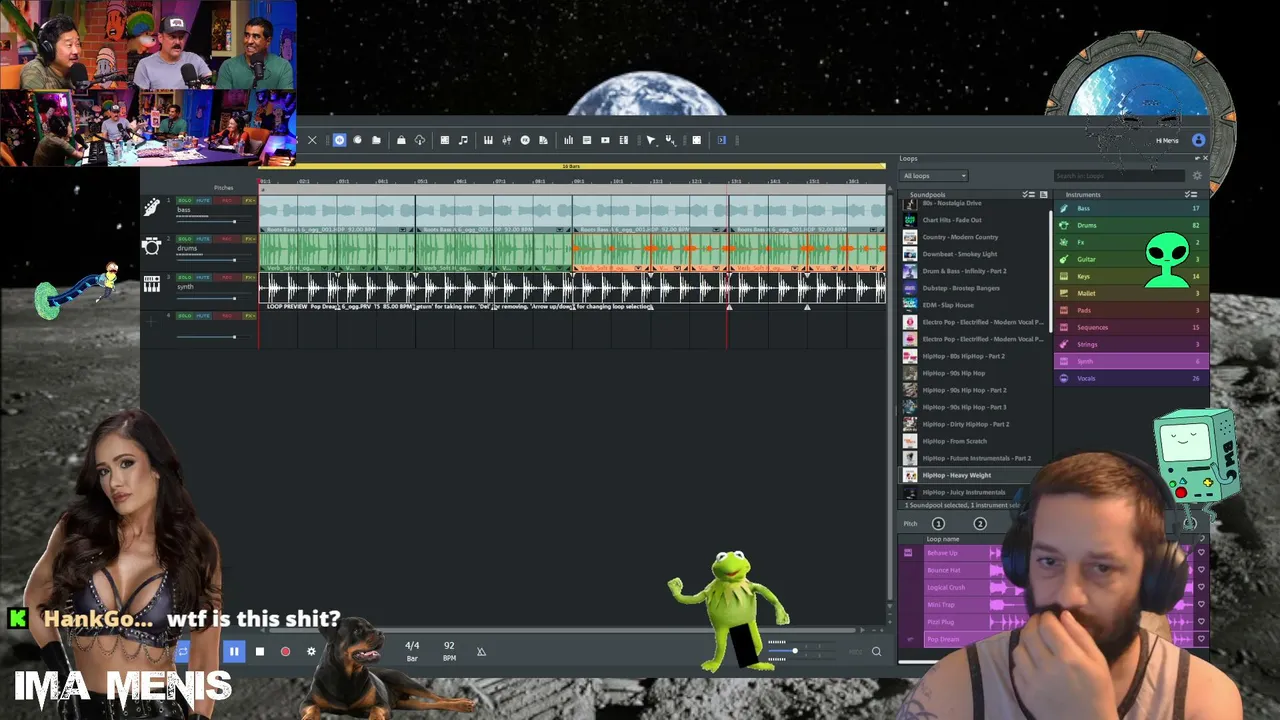1280x720 pixels.
Task: Click the yellow 16 Bars loop range bar
Action: coord(572,166)
